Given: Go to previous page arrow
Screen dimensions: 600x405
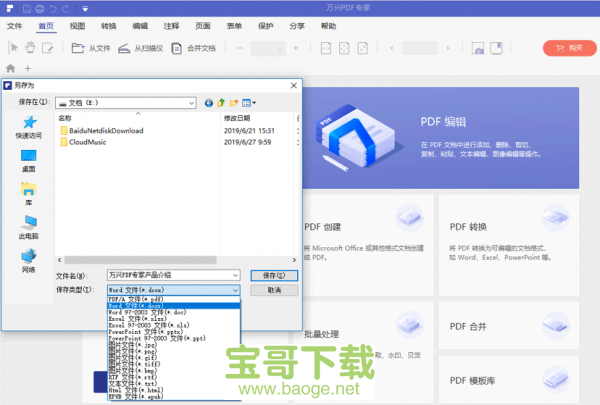Looking at the screenshot, I should pyautogui.click(x=392, y=48).
